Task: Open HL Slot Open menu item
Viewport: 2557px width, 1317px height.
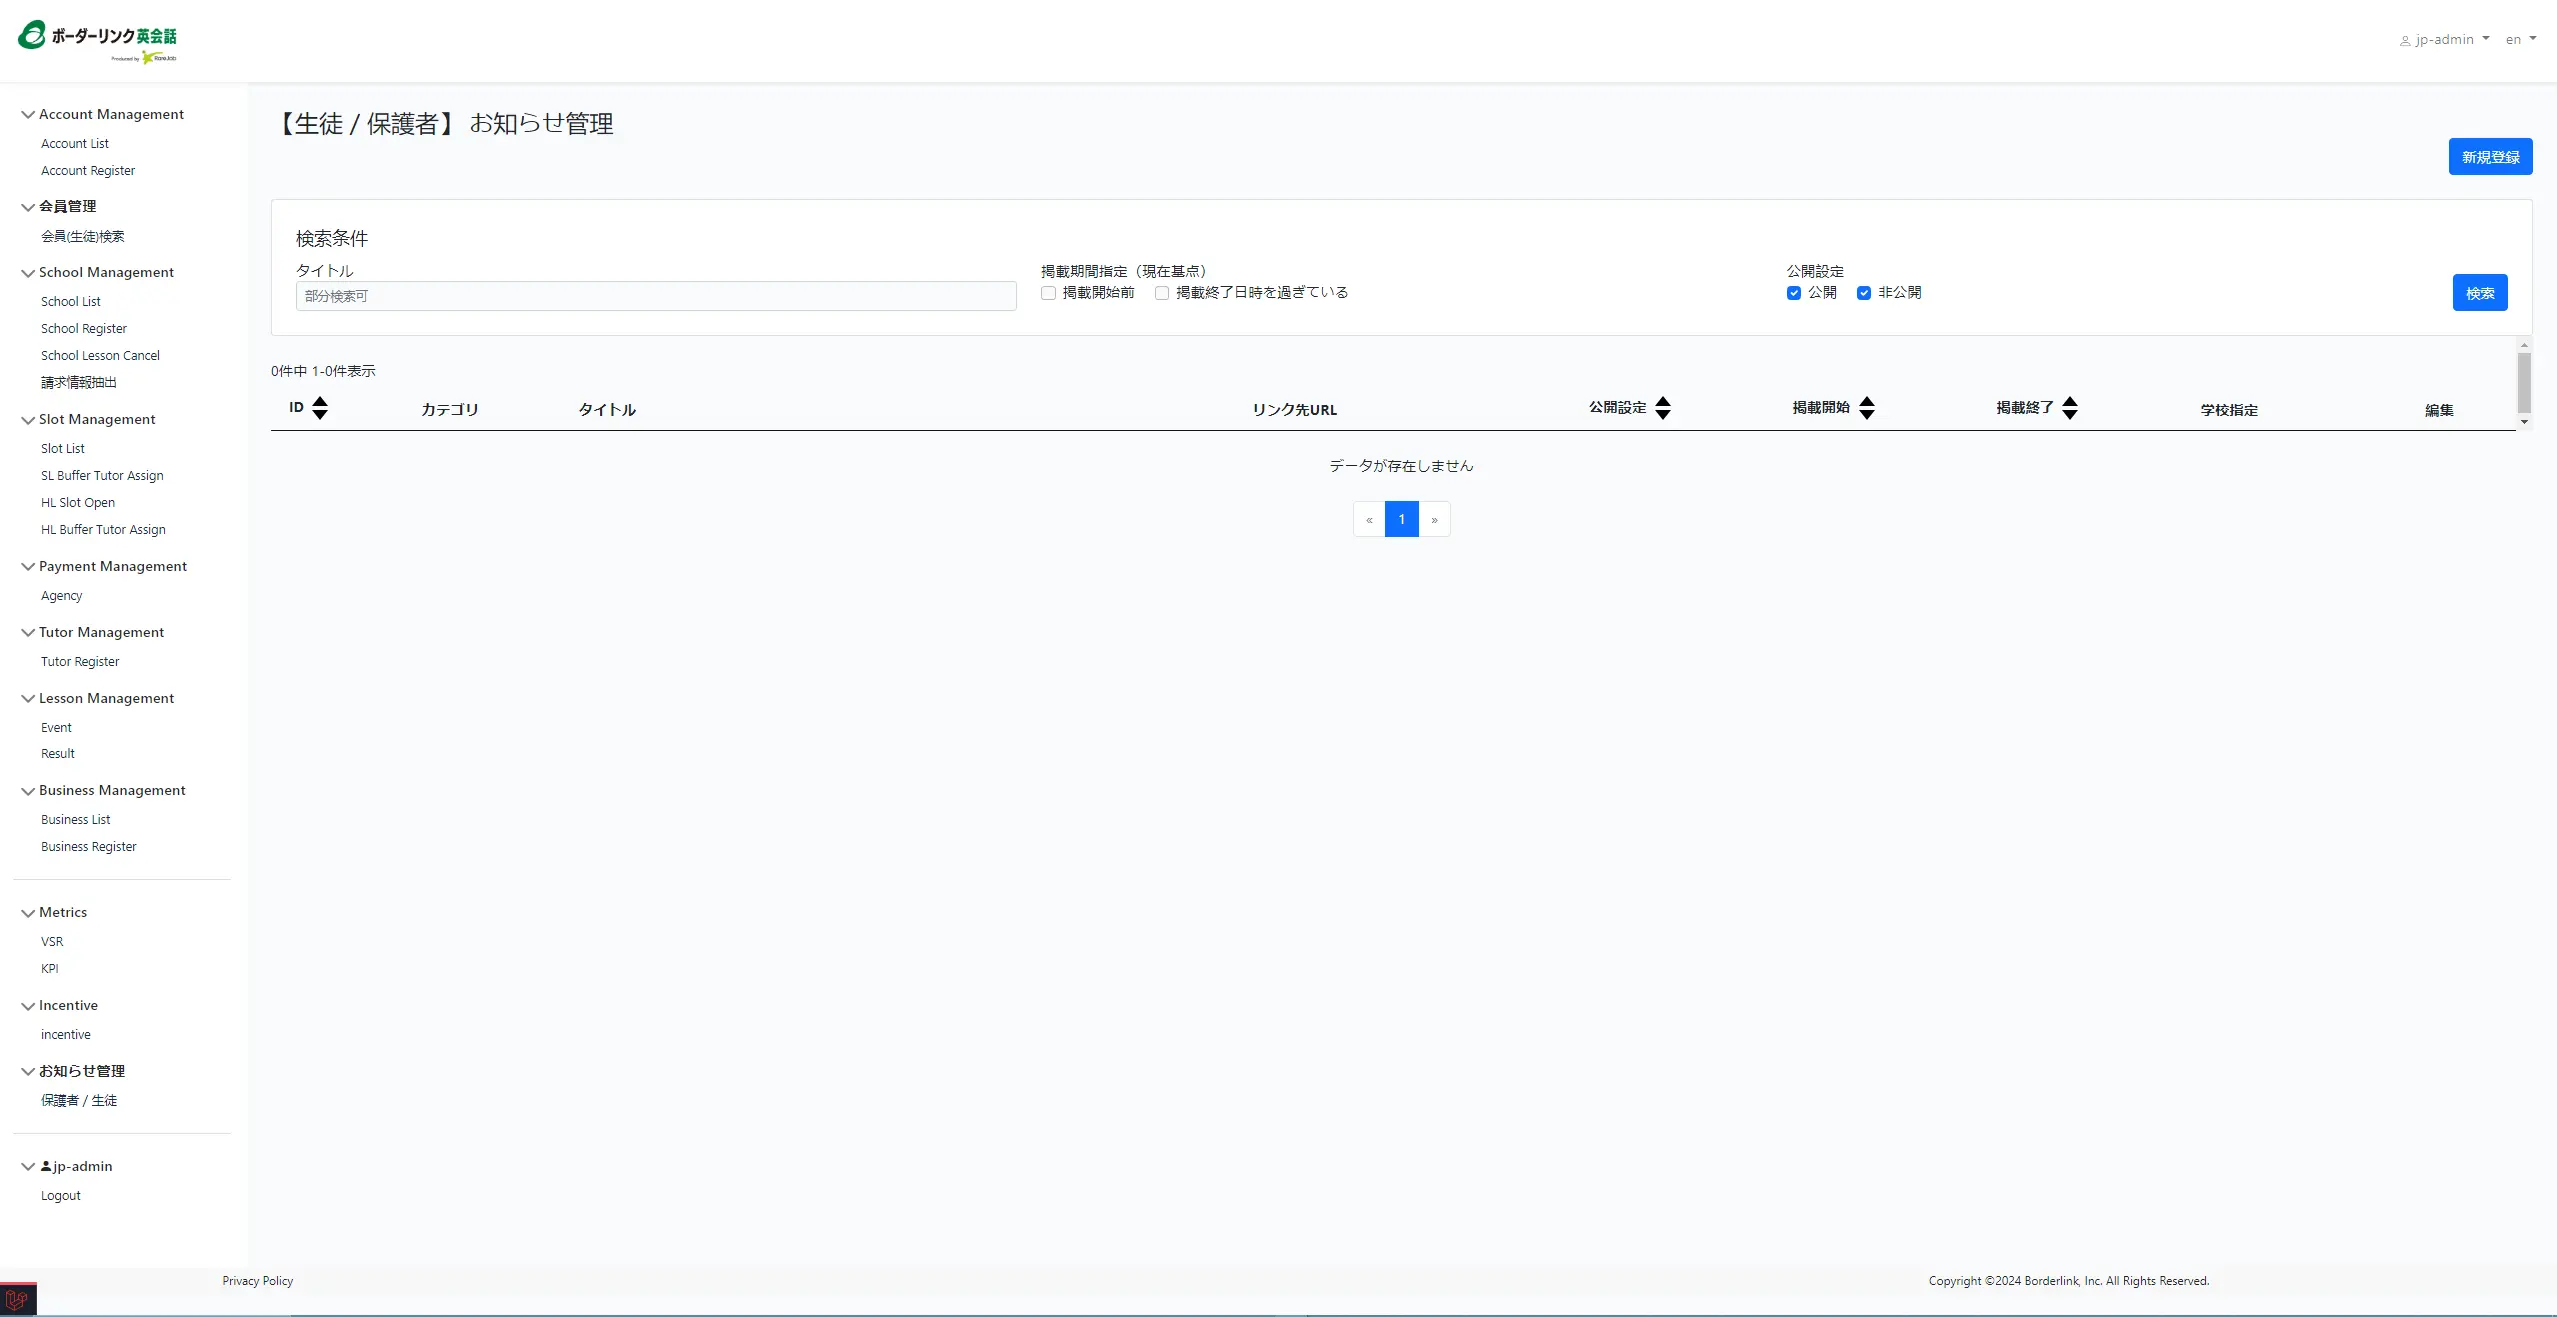Action: point(78,503)
